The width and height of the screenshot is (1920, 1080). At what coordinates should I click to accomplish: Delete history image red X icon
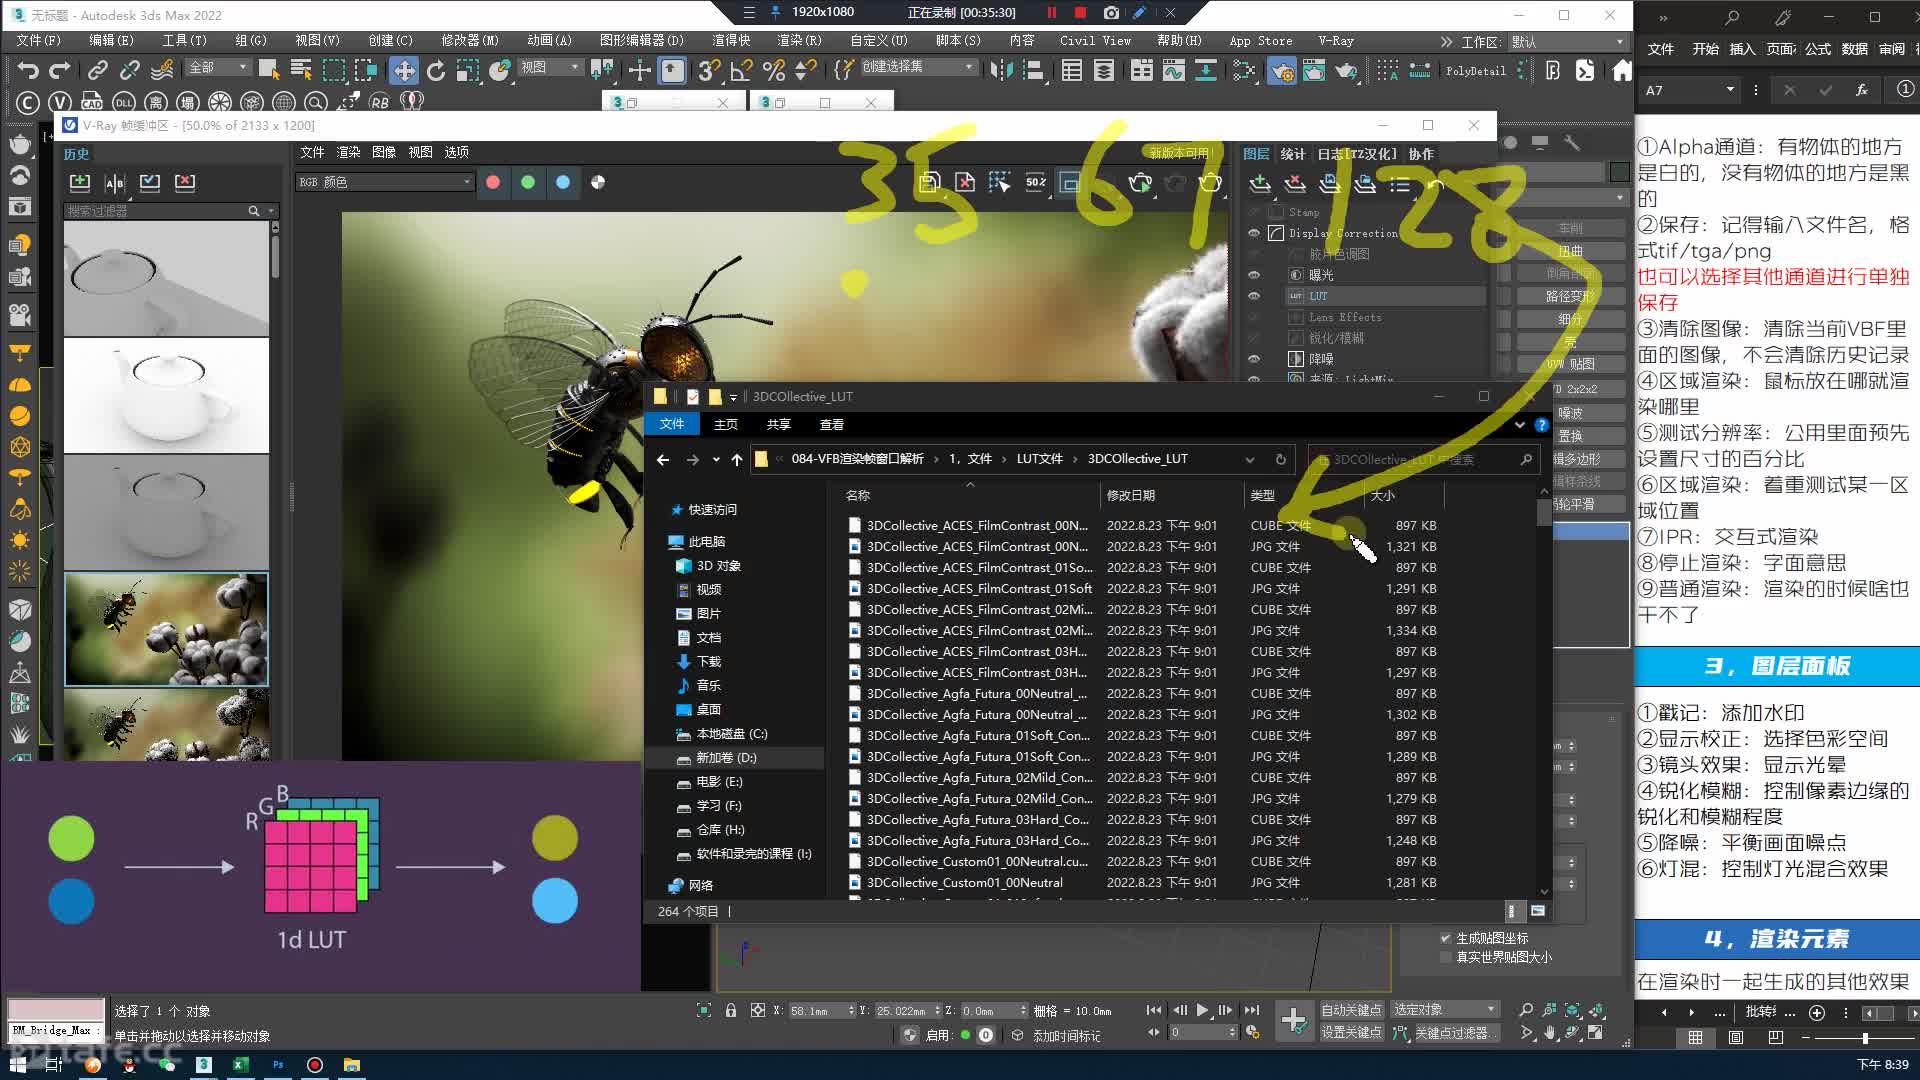pos(185,182)
